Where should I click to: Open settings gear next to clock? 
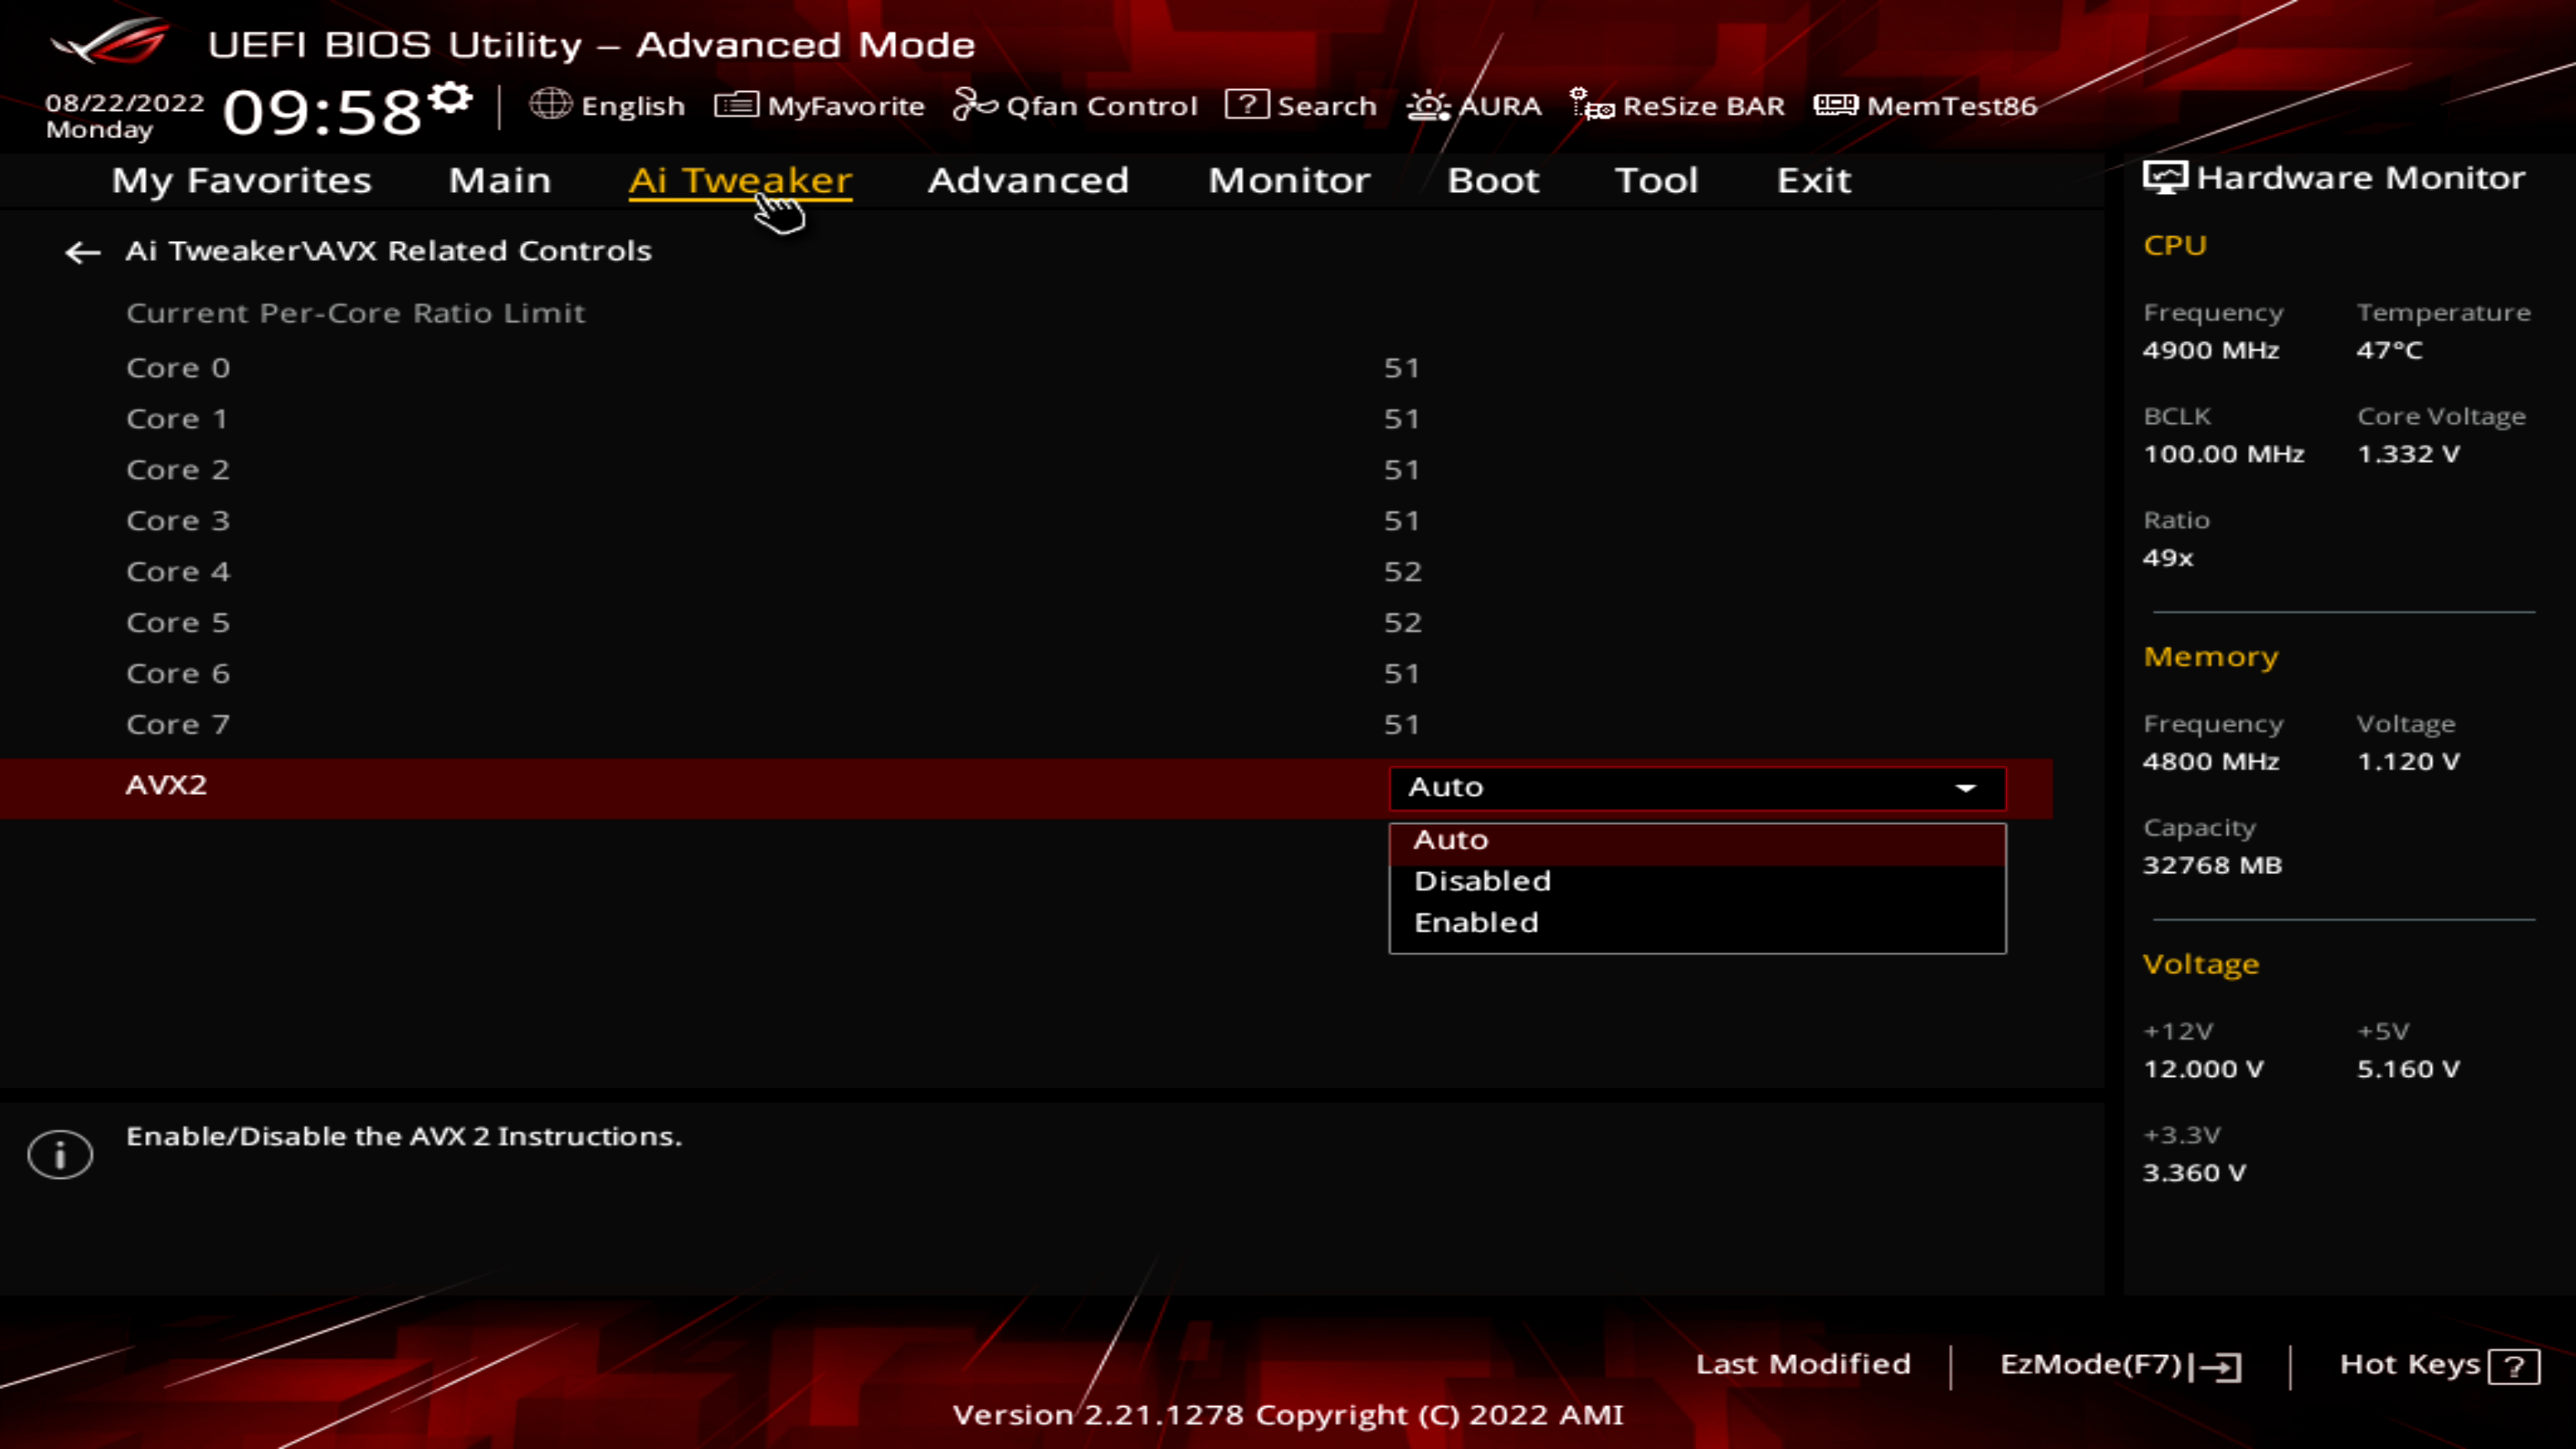click(451, 98)
